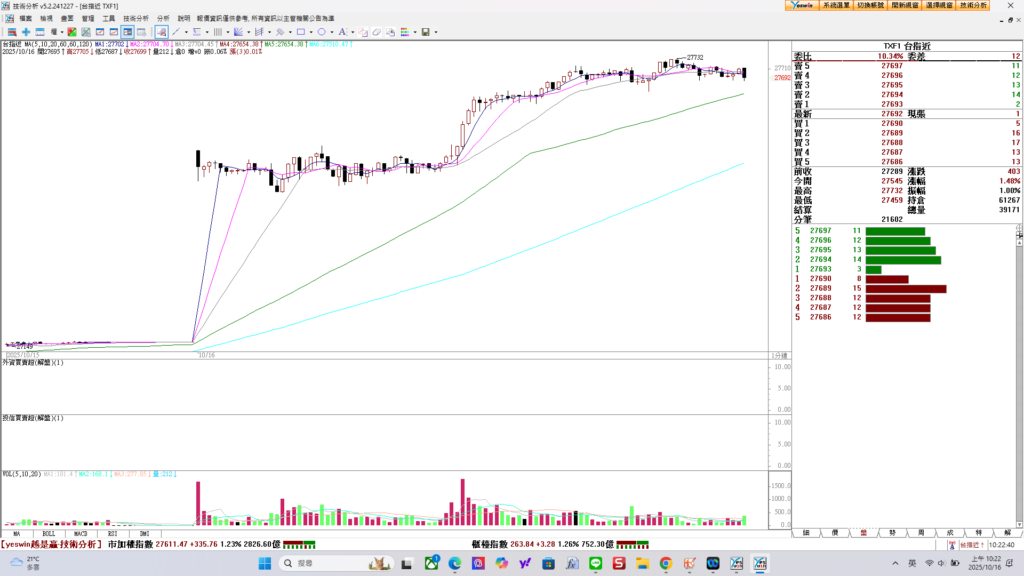
Task: Click the 切換帳號 button
Action: click(870, 5)
